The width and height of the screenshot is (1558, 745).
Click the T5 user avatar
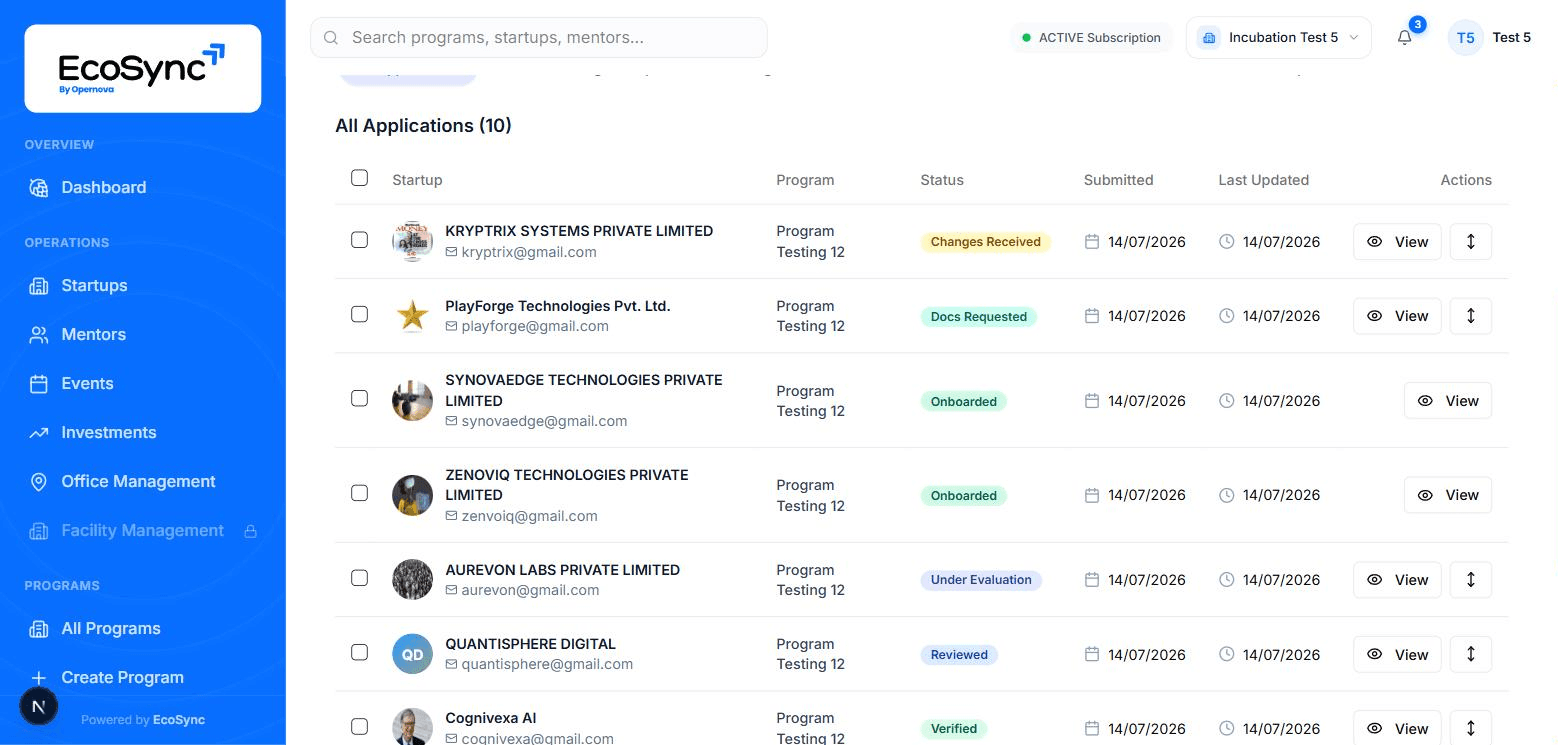1465,38
